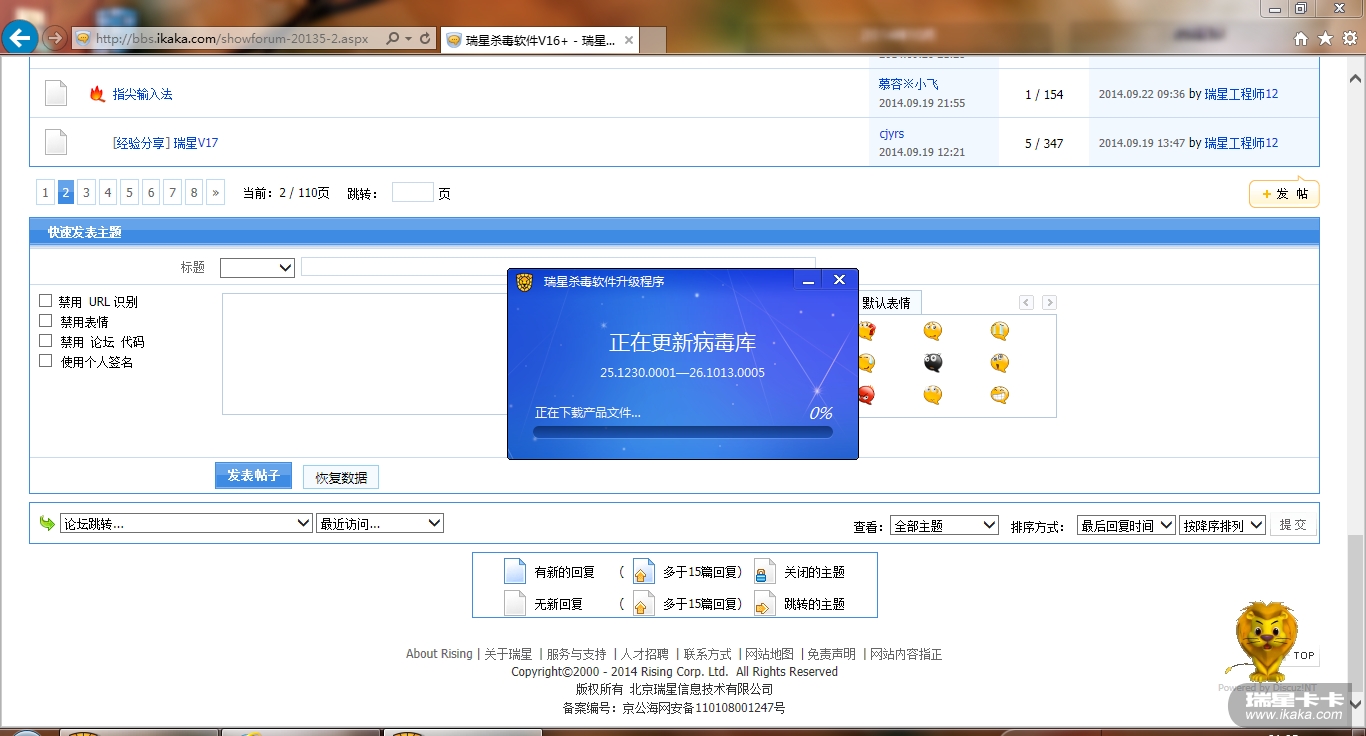Open the 论坛跳转 dropdown
1366x736 pixels.
pos(187,523)
